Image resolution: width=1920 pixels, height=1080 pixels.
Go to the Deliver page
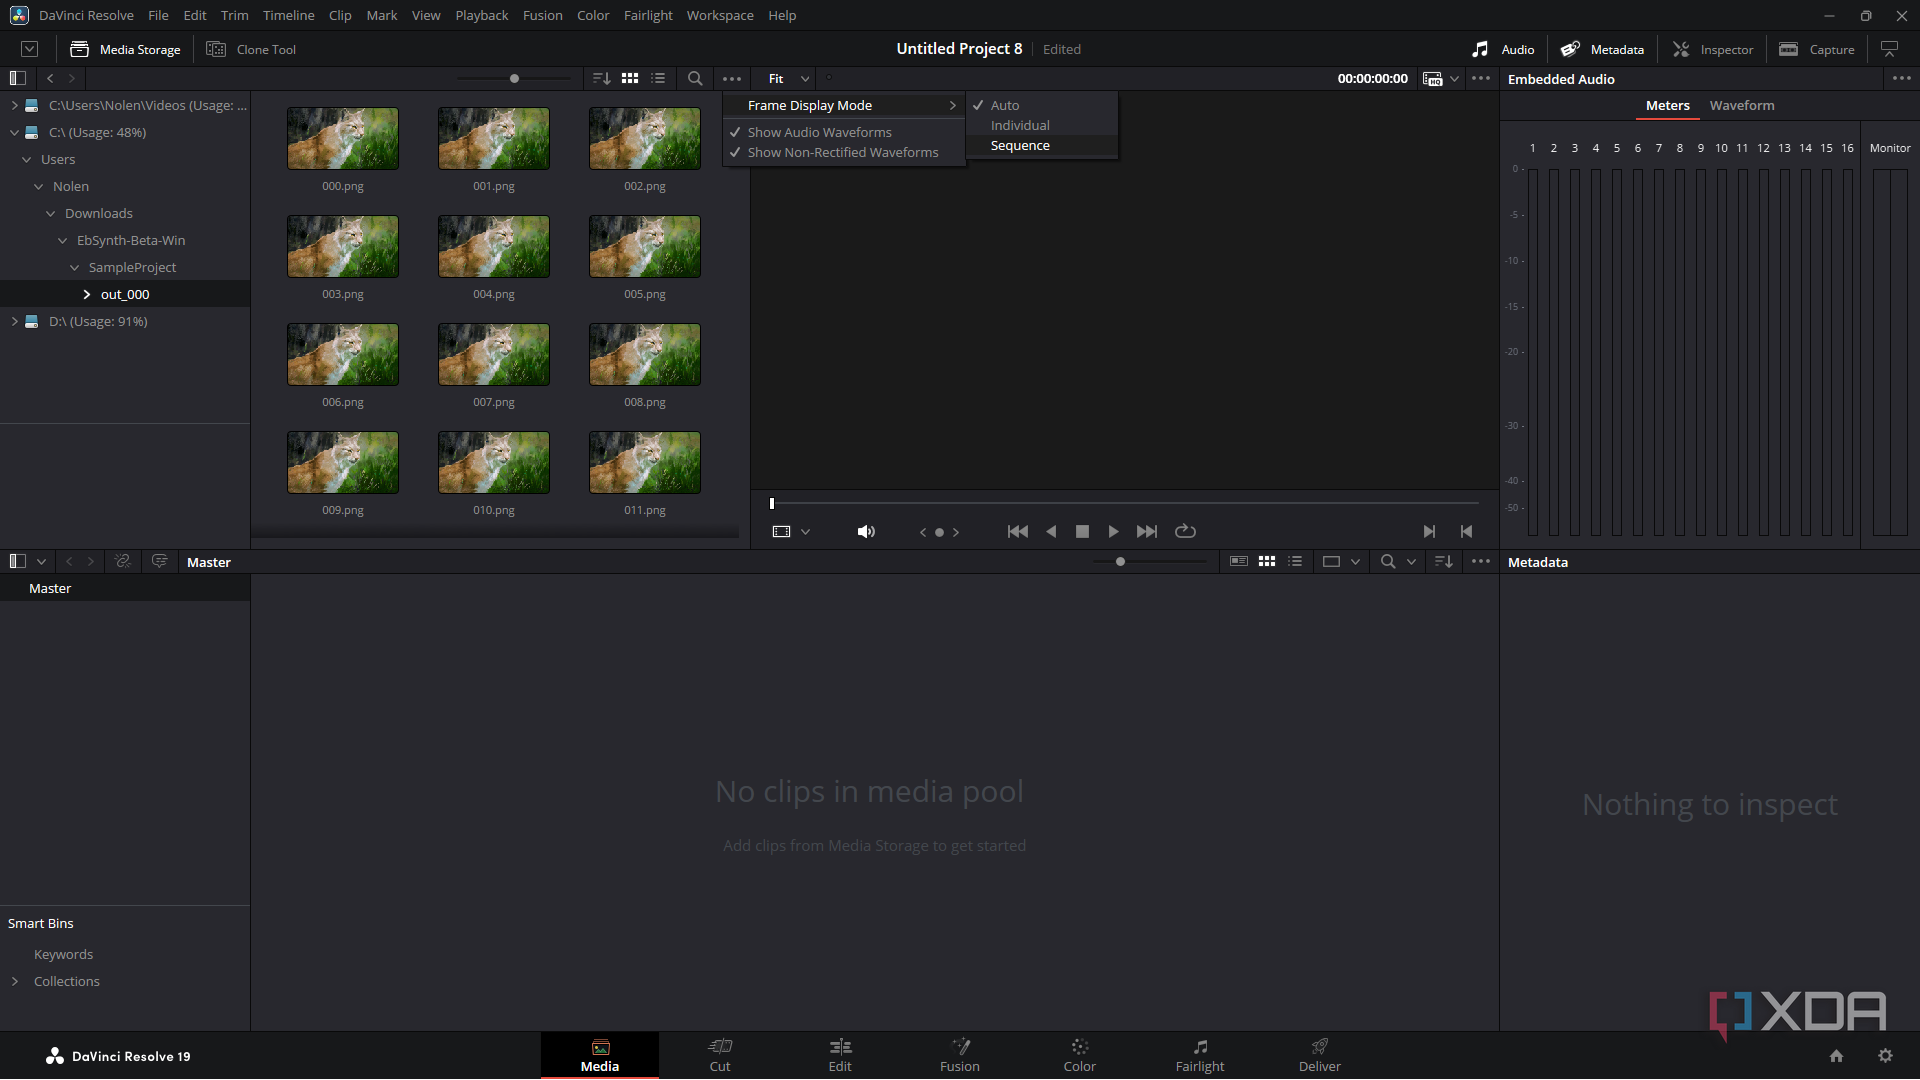tap(1320, 1055)
